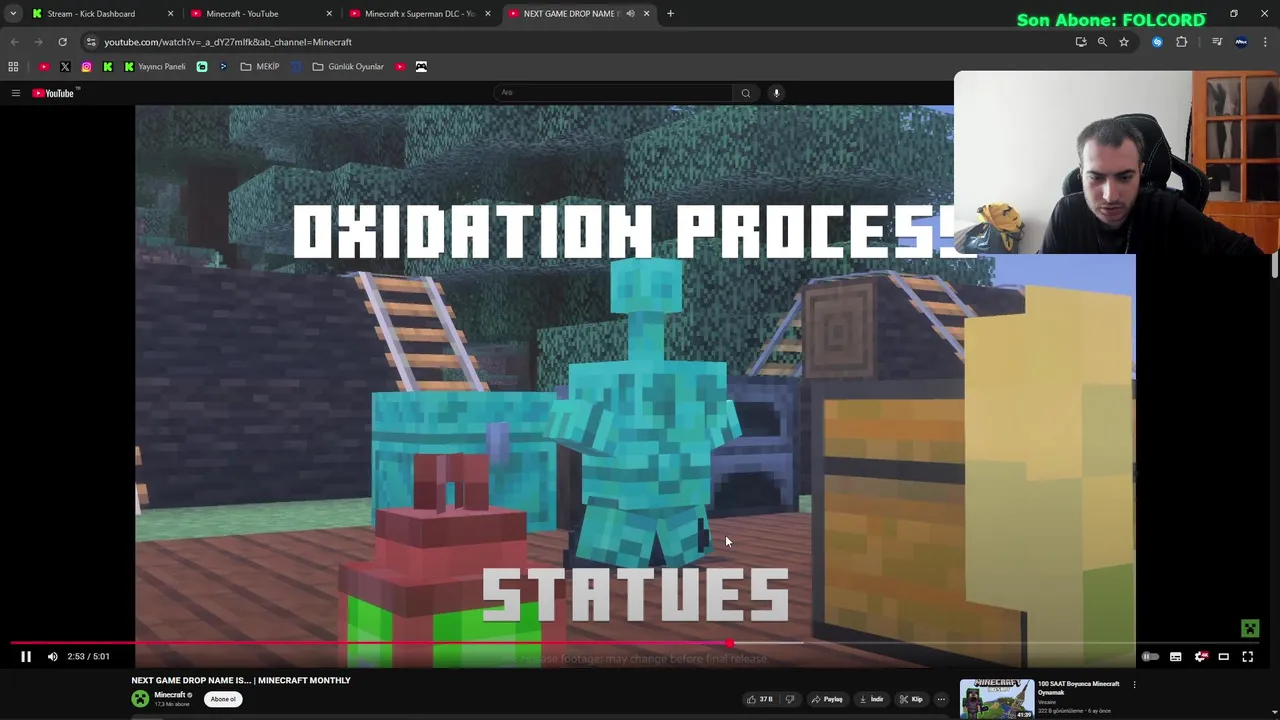Turn on subtitles with captions icon
1280x720 pixels.
pos(1175,657)
